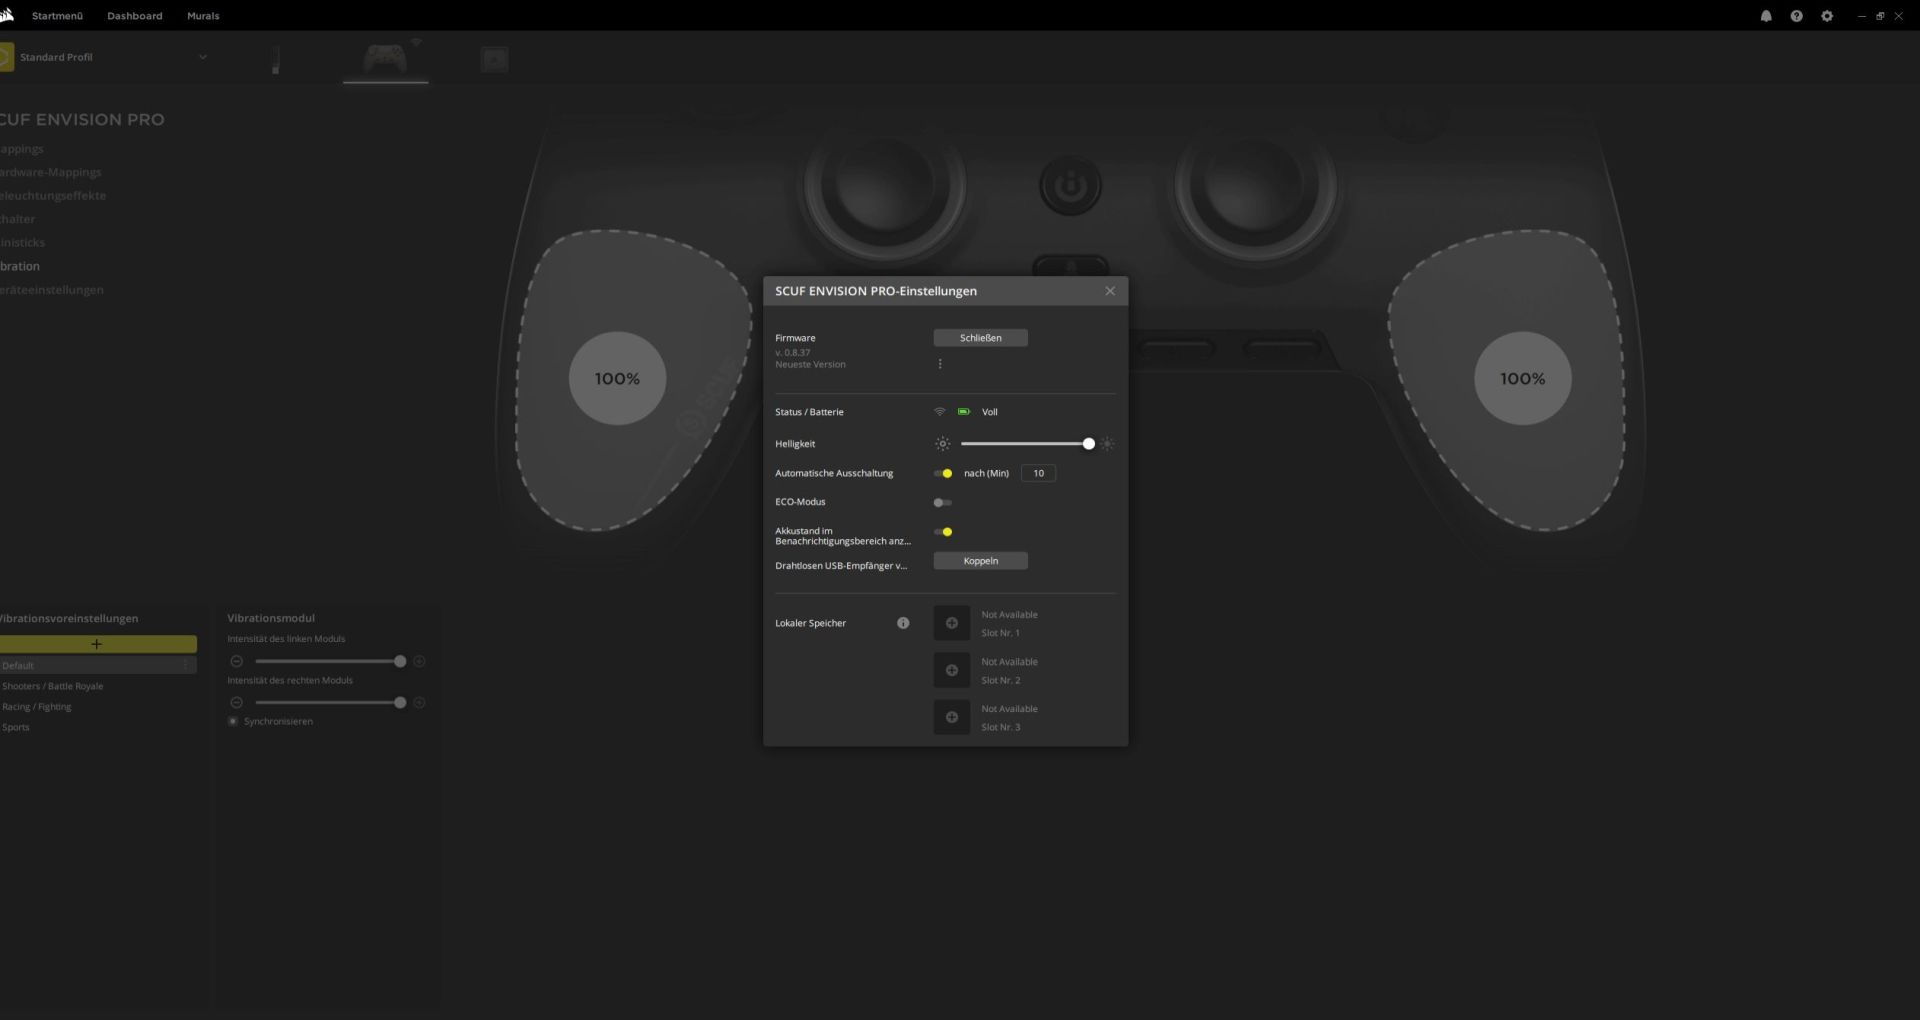This screenshot has width=1920, height=1020.
Task: Open Beleuchtungseffekte in sidebar
Action: 53,196
